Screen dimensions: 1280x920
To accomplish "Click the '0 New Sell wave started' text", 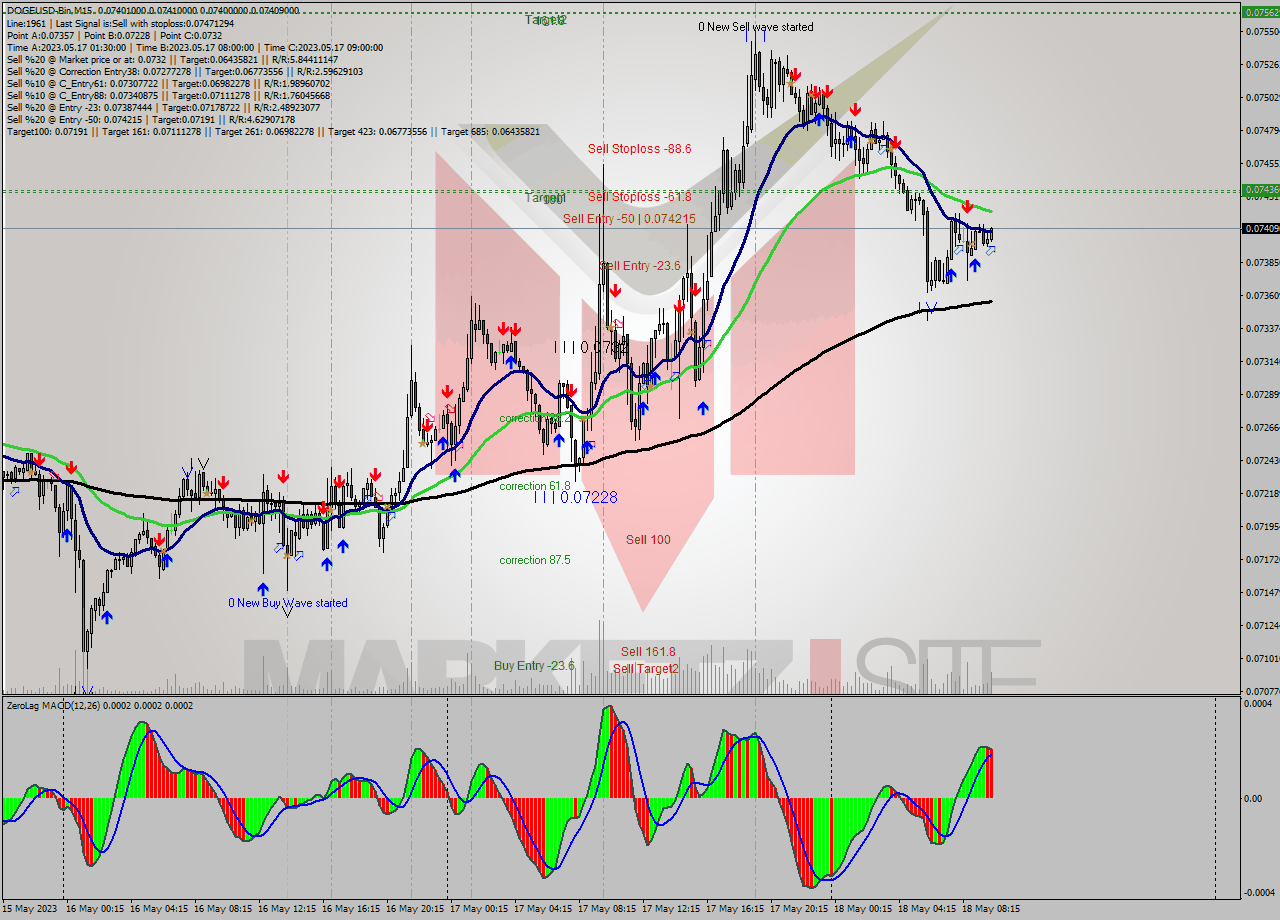I will click(x=756, y=27).
